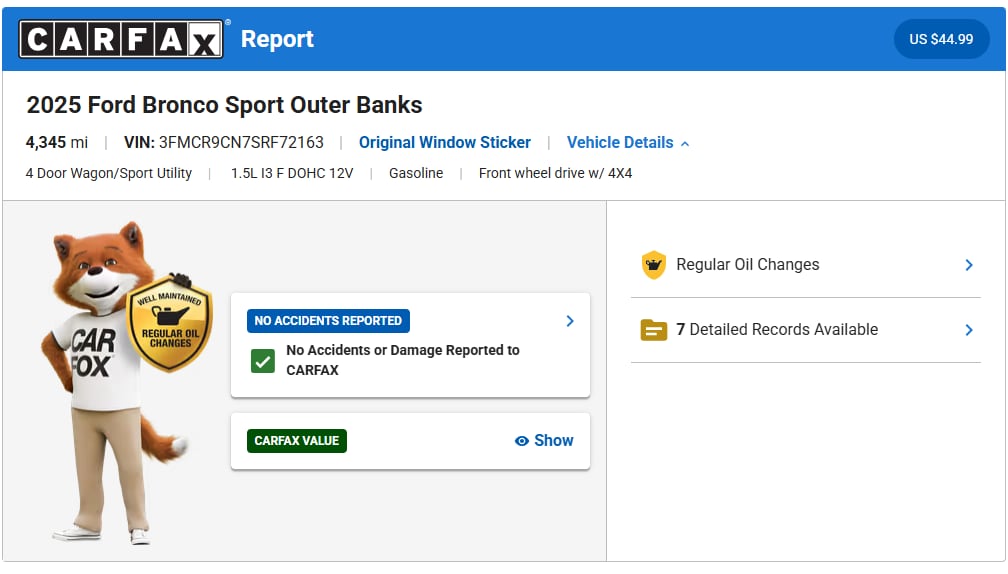Click 4 Door Wagon/Sport Utility text

click(109, 173)
